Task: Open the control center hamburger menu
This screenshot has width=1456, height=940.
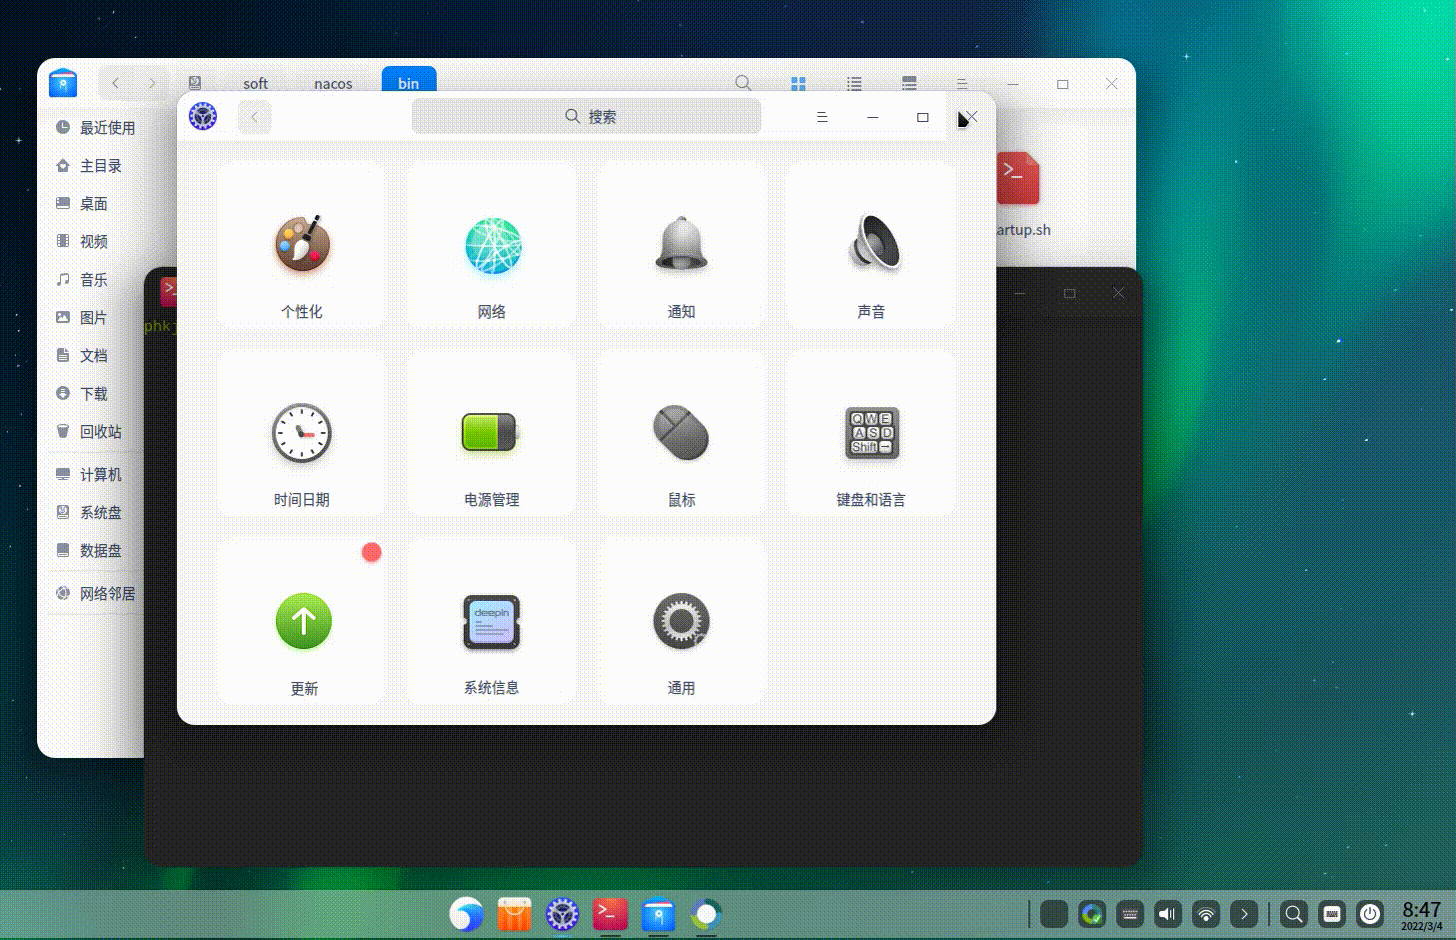Action: tap(822, 117)
